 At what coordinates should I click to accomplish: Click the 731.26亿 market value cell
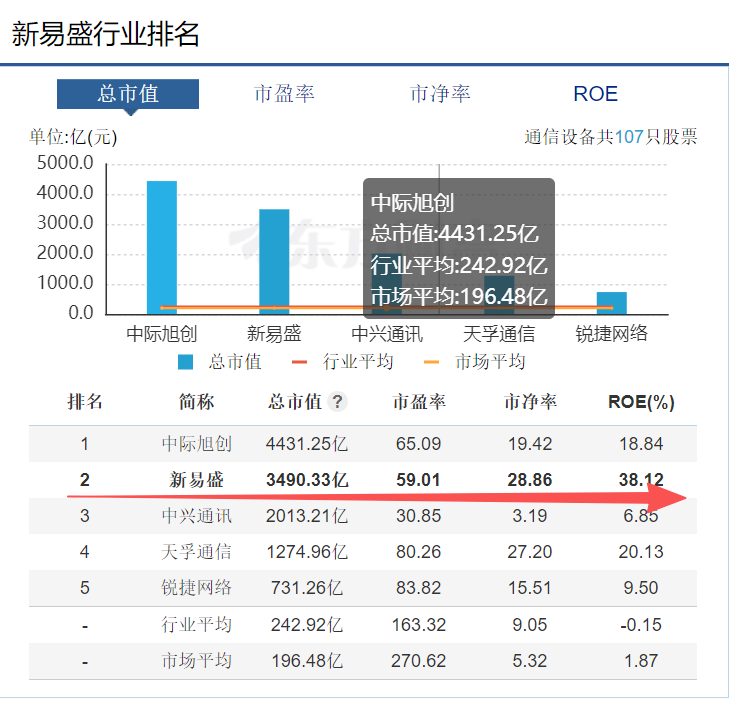(307, 588)
